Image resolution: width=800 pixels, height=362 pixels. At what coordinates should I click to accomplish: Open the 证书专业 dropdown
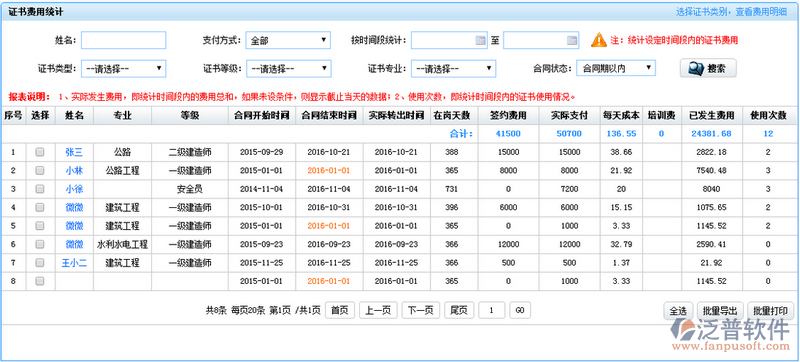coord(453,68)
